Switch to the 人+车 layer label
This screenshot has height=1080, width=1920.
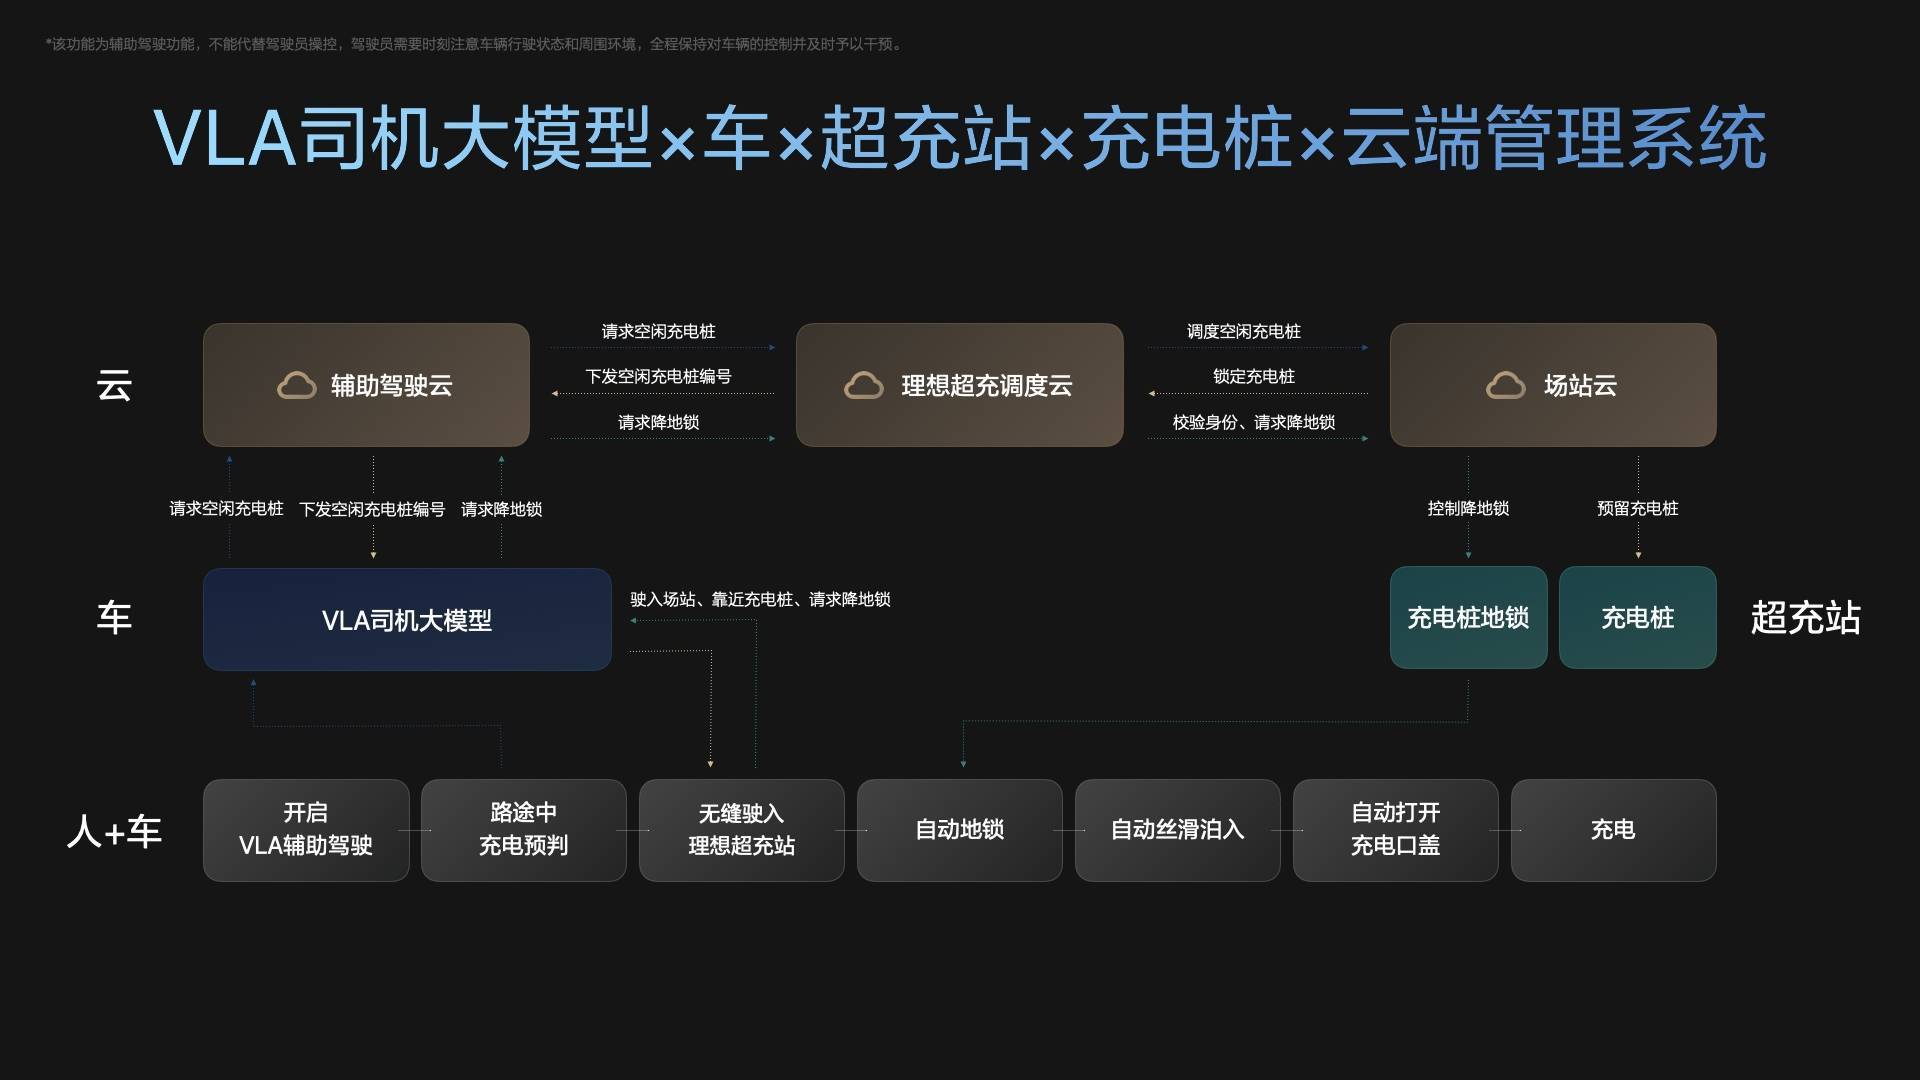click(113, 830)
